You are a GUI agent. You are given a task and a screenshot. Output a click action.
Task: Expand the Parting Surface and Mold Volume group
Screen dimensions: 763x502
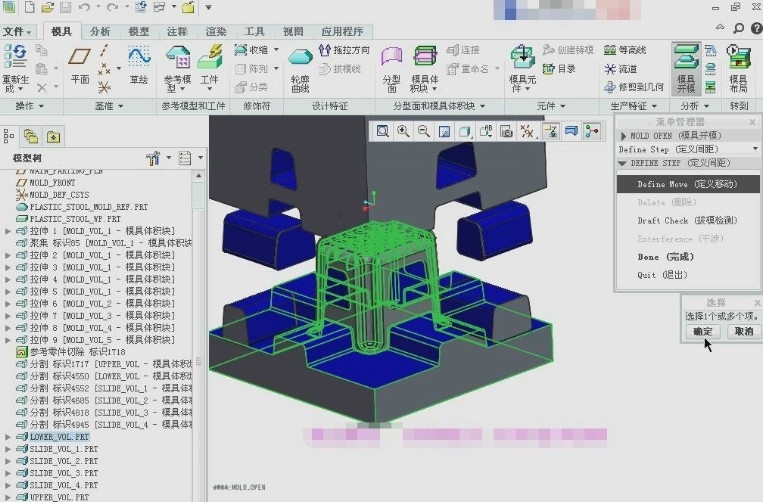pos(439,106)
